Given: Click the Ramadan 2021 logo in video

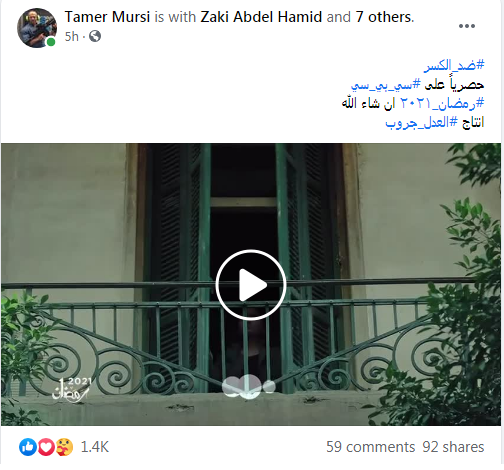Looking at the screenshot, I should point(71,389).
